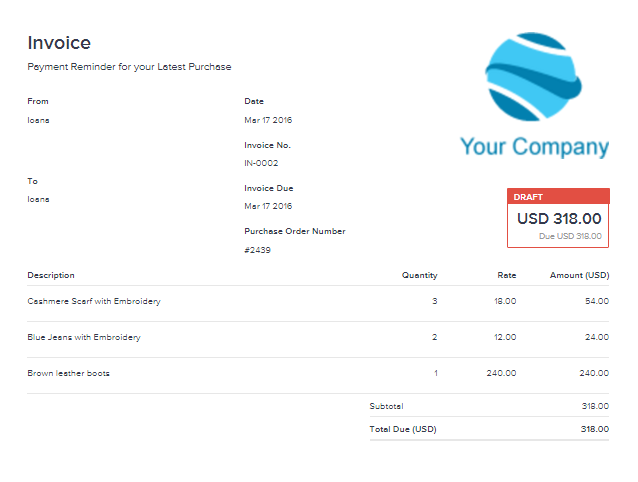Select the recipient name Ioana under To

coord(38,199)
